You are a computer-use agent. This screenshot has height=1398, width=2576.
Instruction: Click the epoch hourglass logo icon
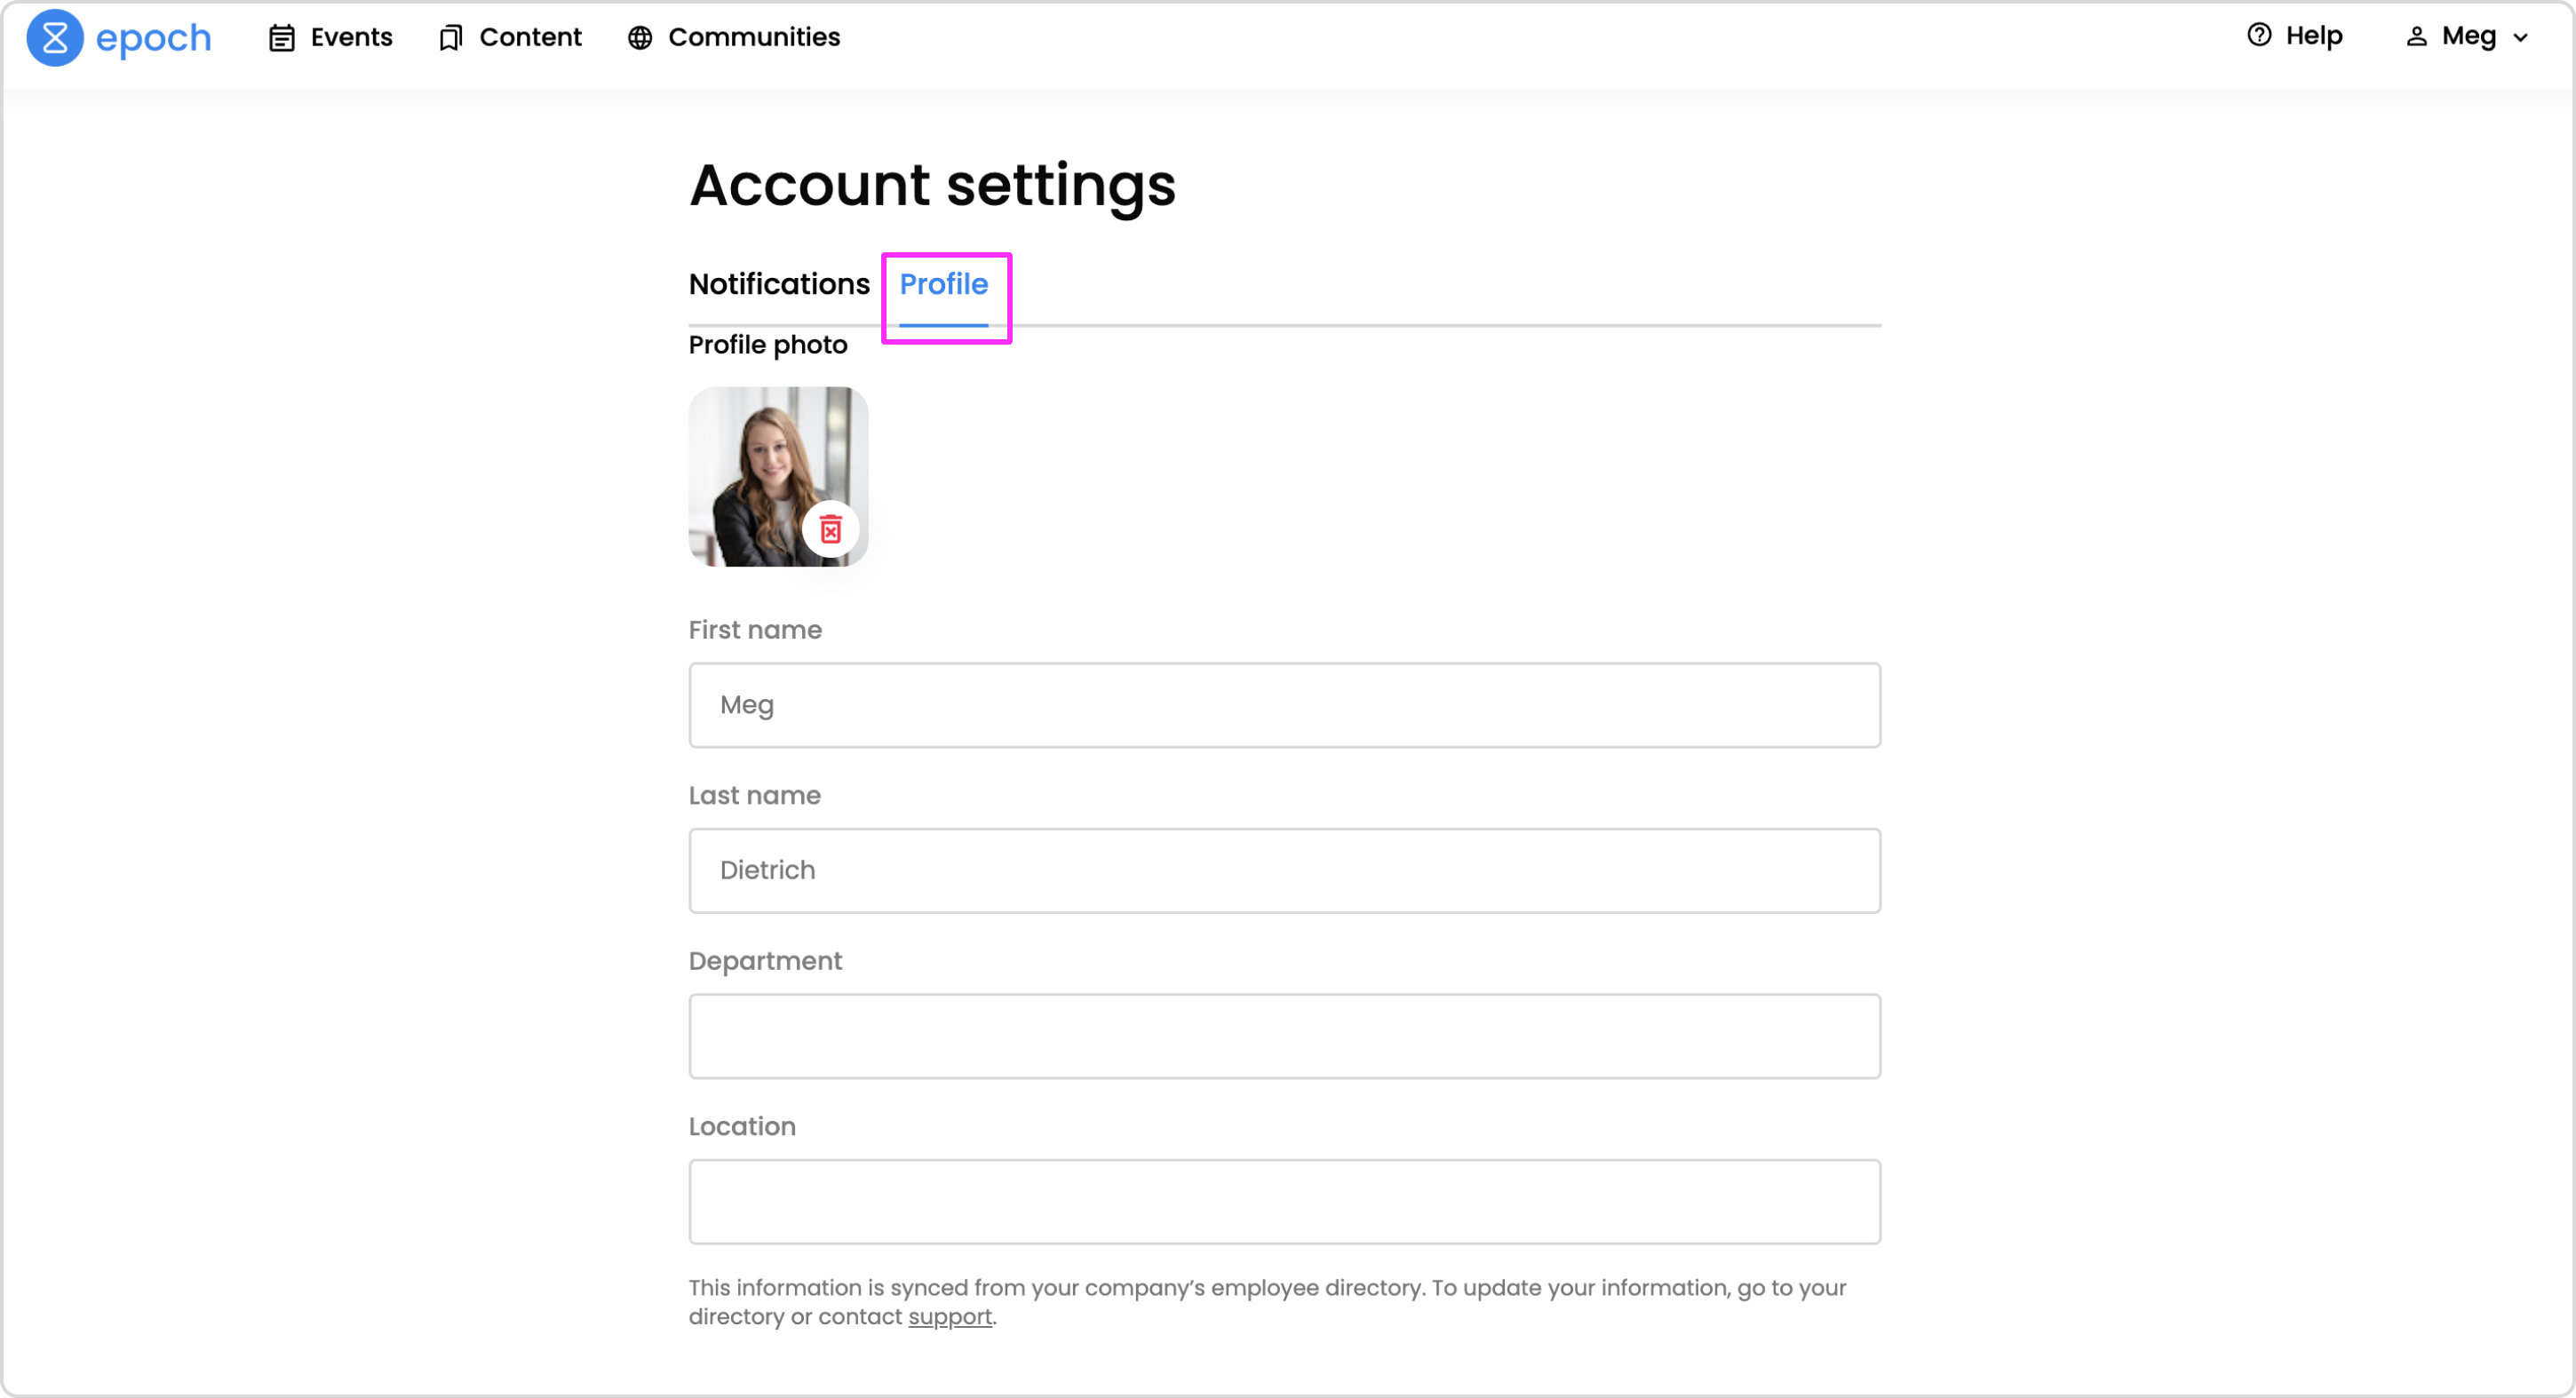point(55,38)
